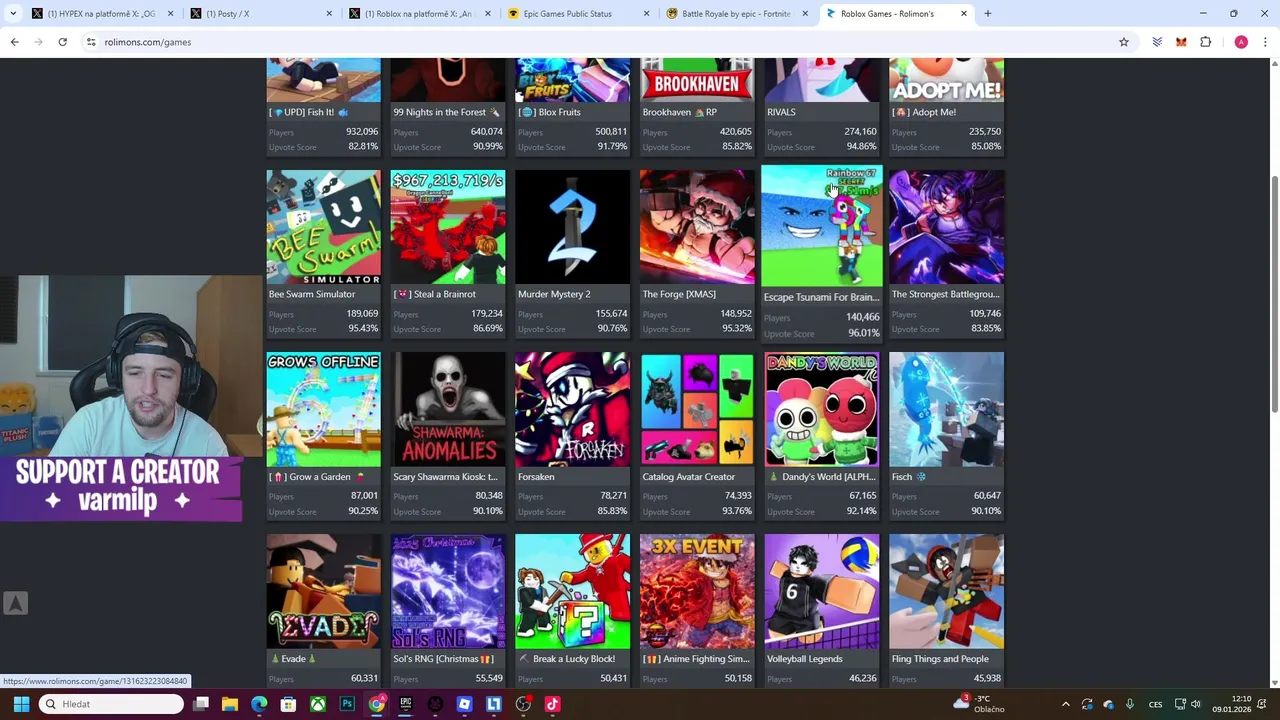
Task: Show hidden system tray icons
Action: point(1065,704)
